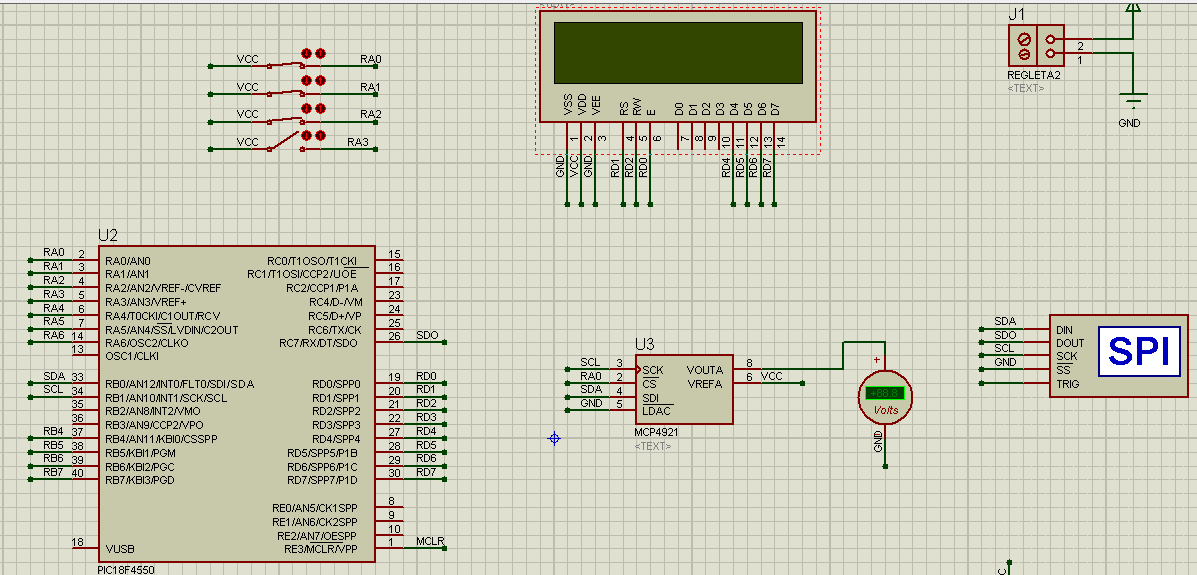Image resolution: width=1197 pixels, height=575 pixels.
Task: Click the VOUTA pin name on U3
Action: click(x=705, y=370)
